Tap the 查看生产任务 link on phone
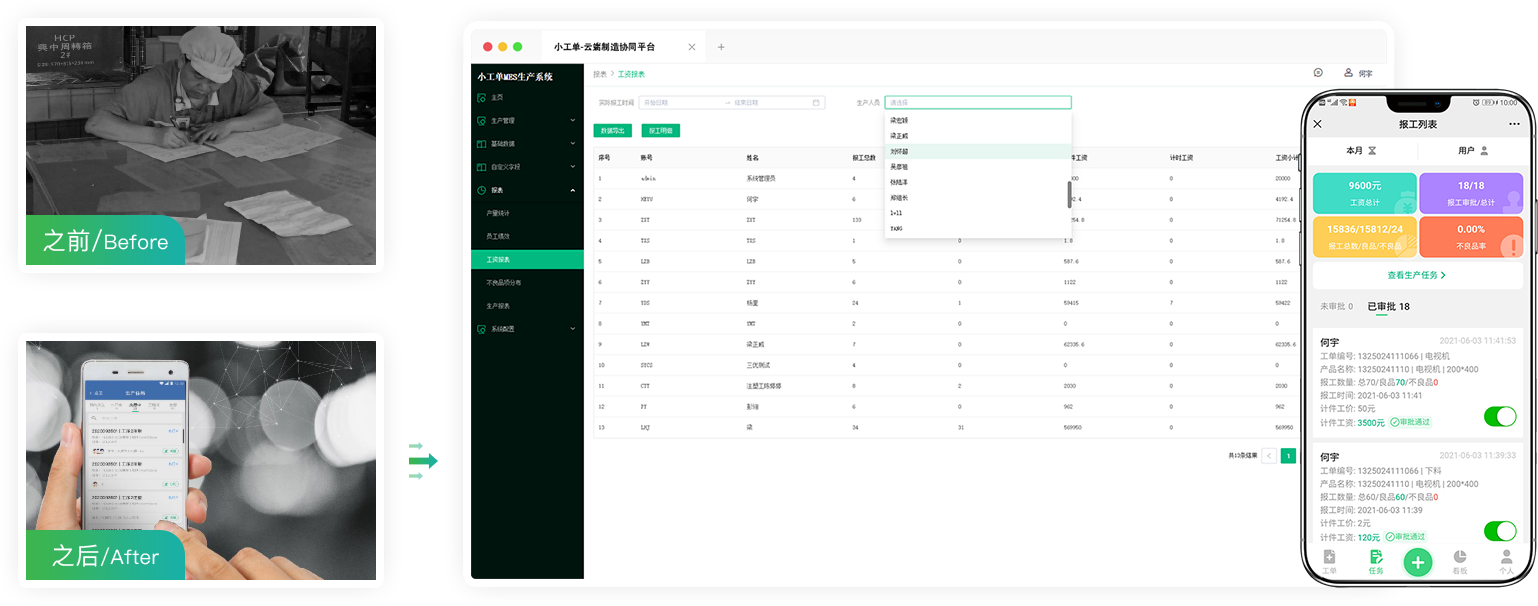1538x606 pixels. pos(1416,275)
